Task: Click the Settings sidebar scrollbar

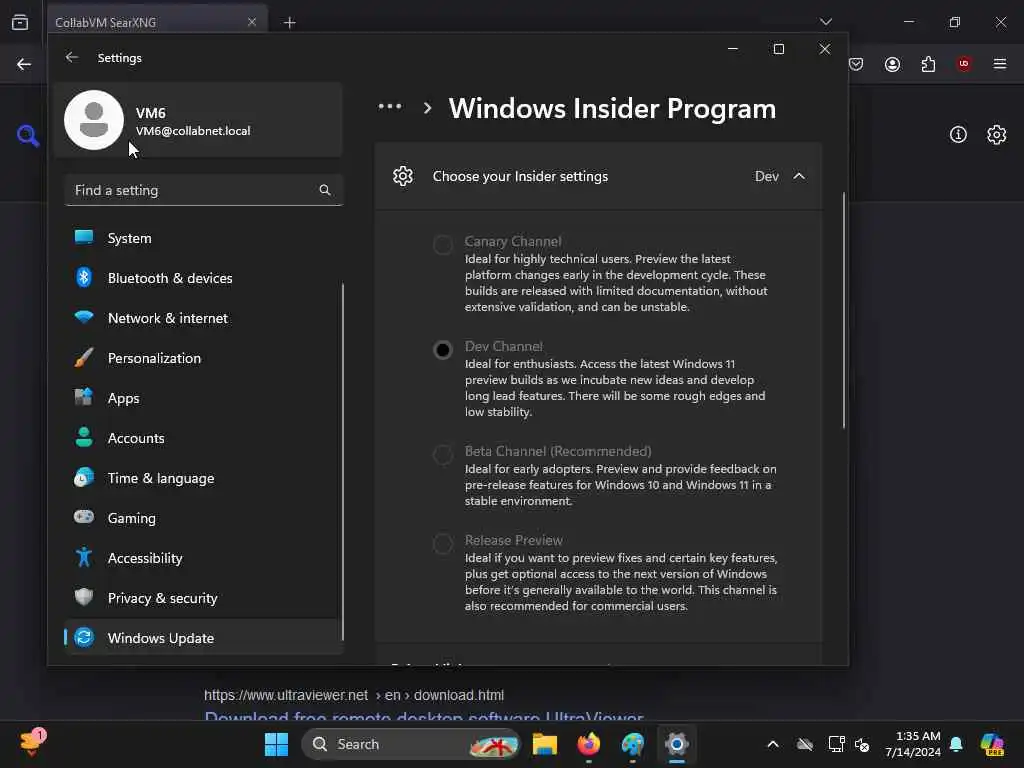Action: (342, 461)
